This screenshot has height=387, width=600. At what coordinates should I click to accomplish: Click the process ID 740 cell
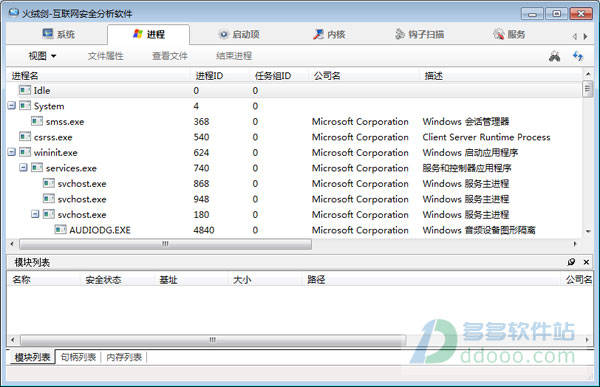(201, 168)
